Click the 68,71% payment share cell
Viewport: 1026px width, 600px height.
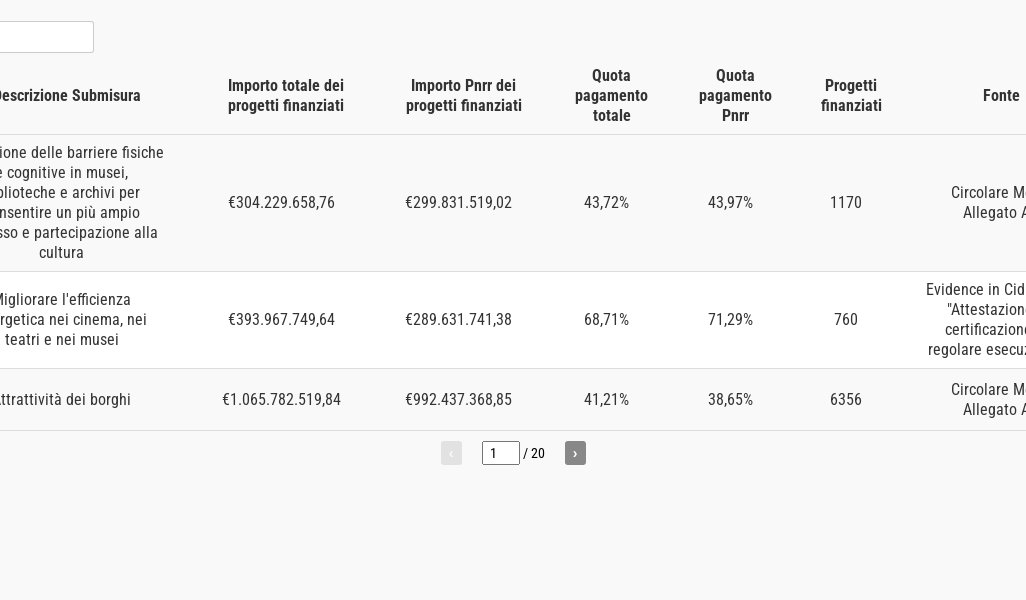(x=606, y=320)
